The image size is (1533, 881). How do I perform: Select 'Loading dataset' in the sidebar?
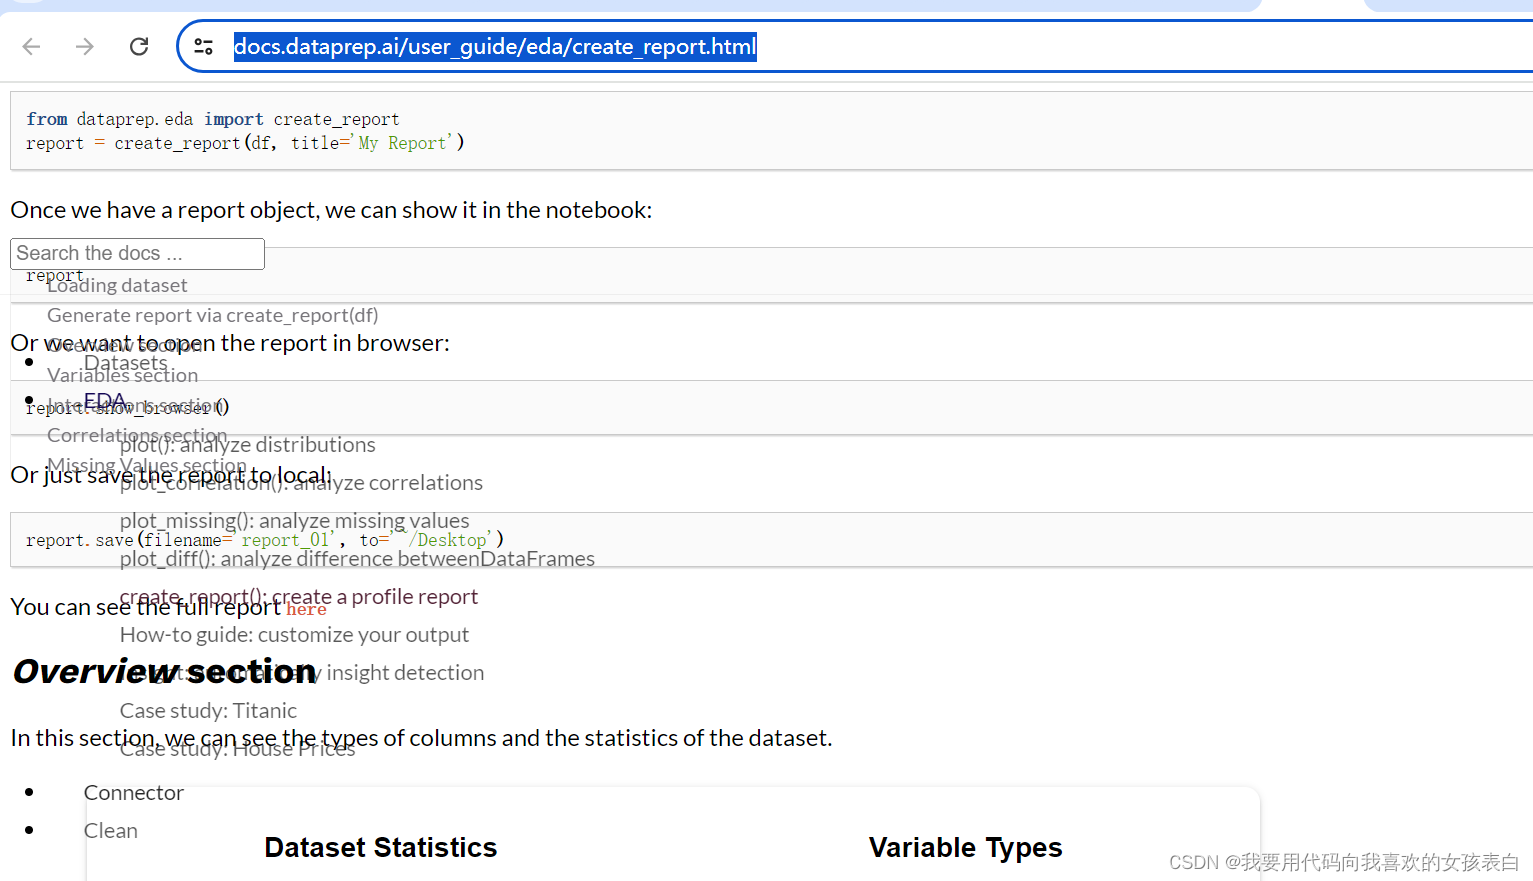pos(117,285)
